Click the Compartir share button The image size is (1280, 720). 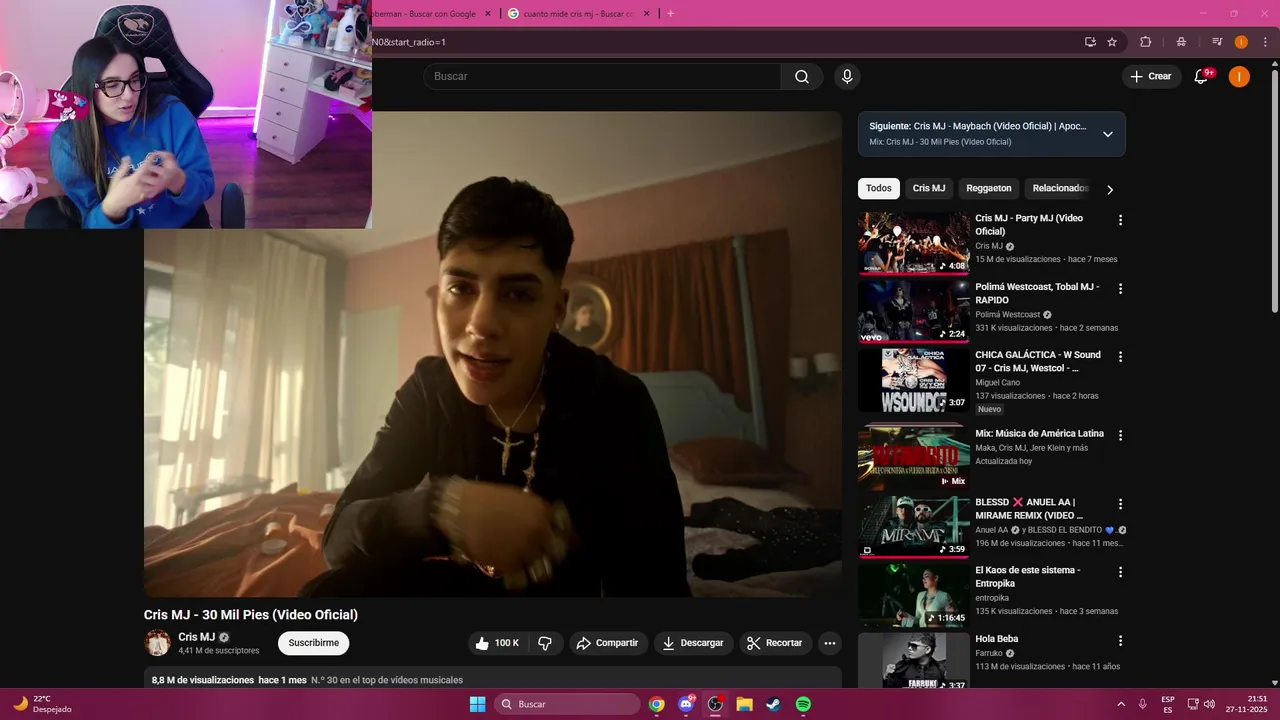click(x=609, y=643)
